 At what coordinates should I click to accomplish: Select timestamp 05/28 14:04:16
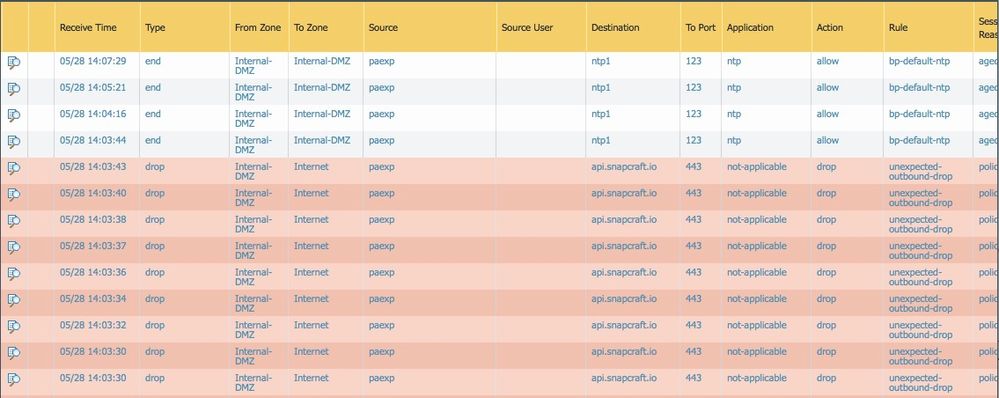tap(93, 114)
